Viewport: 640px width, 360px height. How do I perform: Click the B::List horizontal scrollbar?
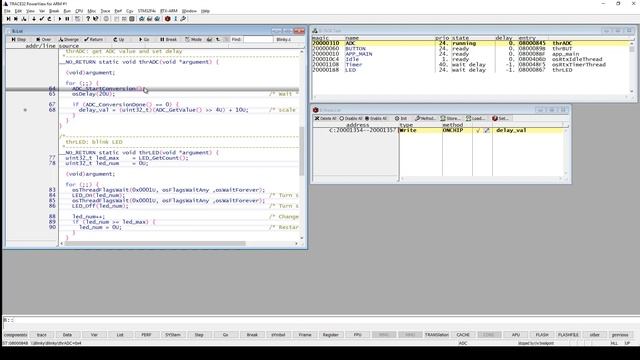click(180, 244)
